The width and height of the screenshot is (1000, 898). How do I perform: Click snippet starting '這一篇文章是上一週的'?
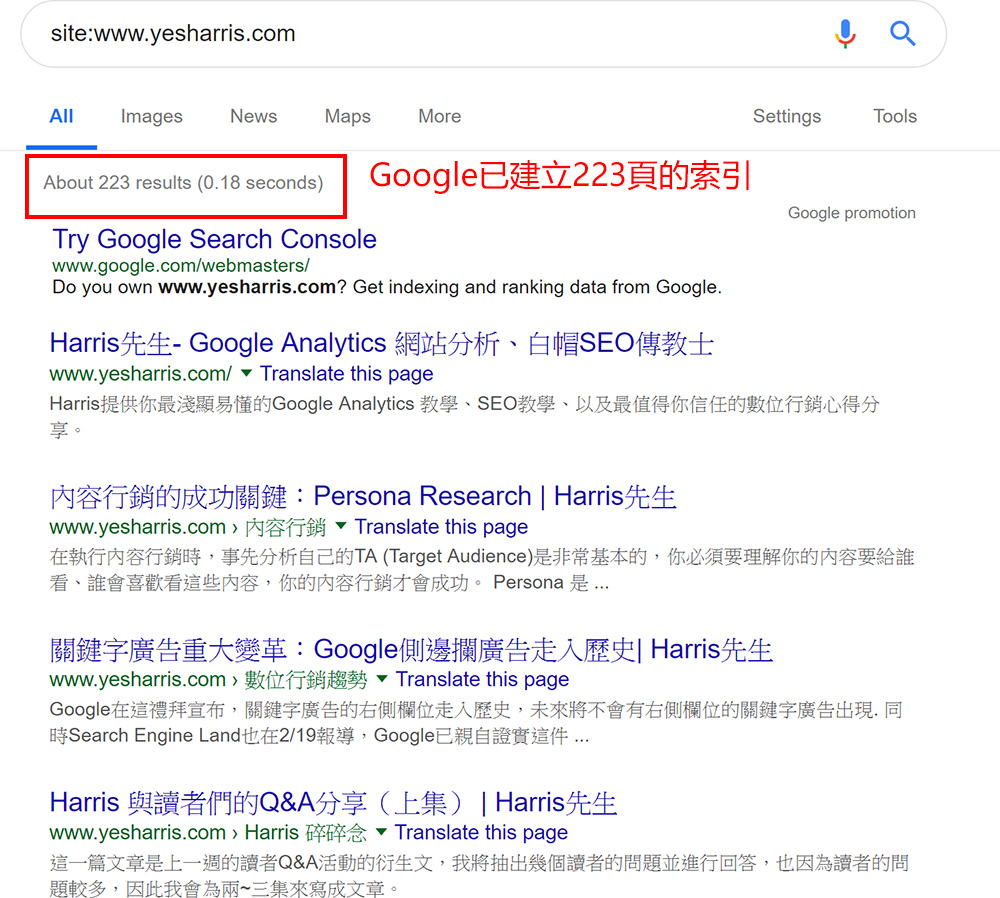pyautogui.click(x=480, y=876)
